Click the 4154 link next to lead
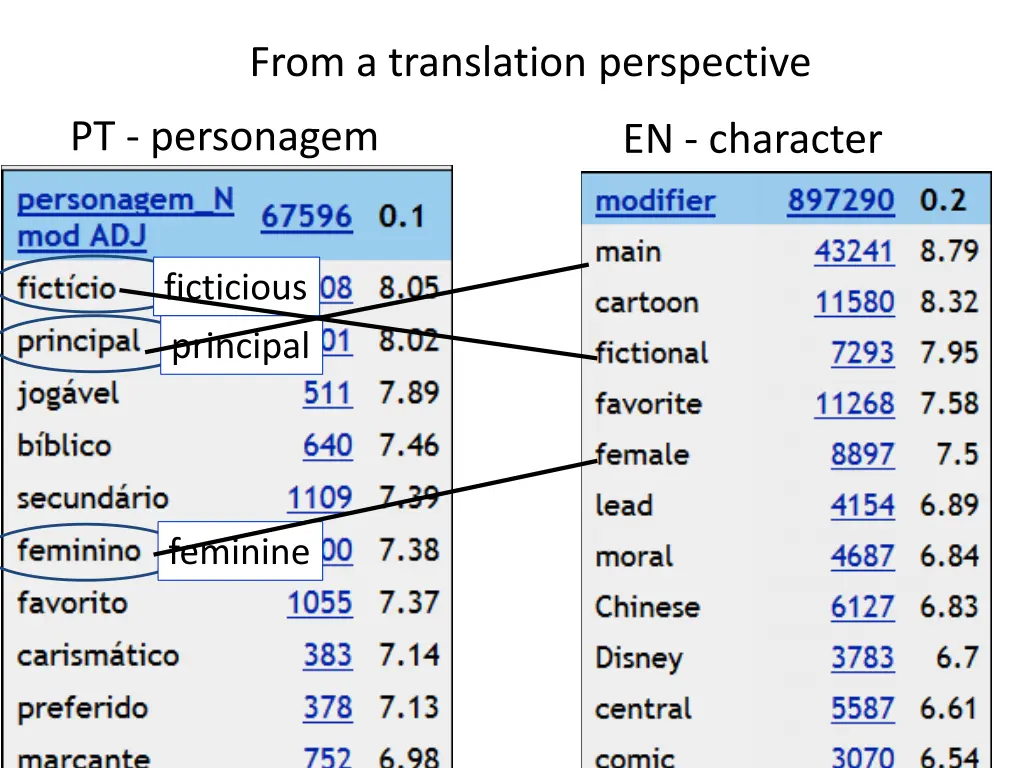Image resolution: width=1024 pixels, height=768 pixels. coord(862,506)
